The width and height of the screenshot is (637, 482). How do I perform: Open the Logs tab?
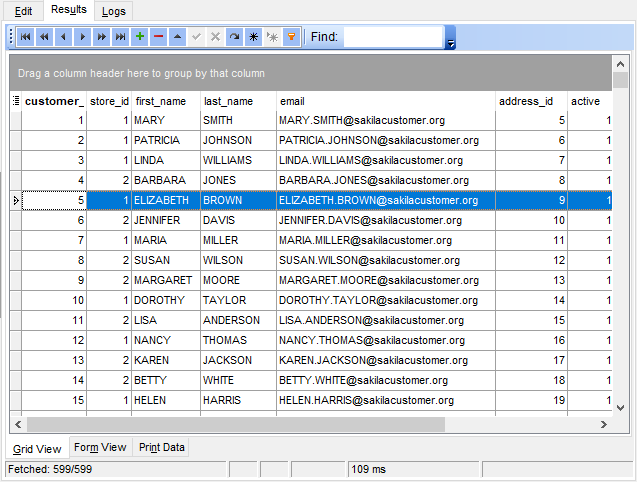[114, 11]
